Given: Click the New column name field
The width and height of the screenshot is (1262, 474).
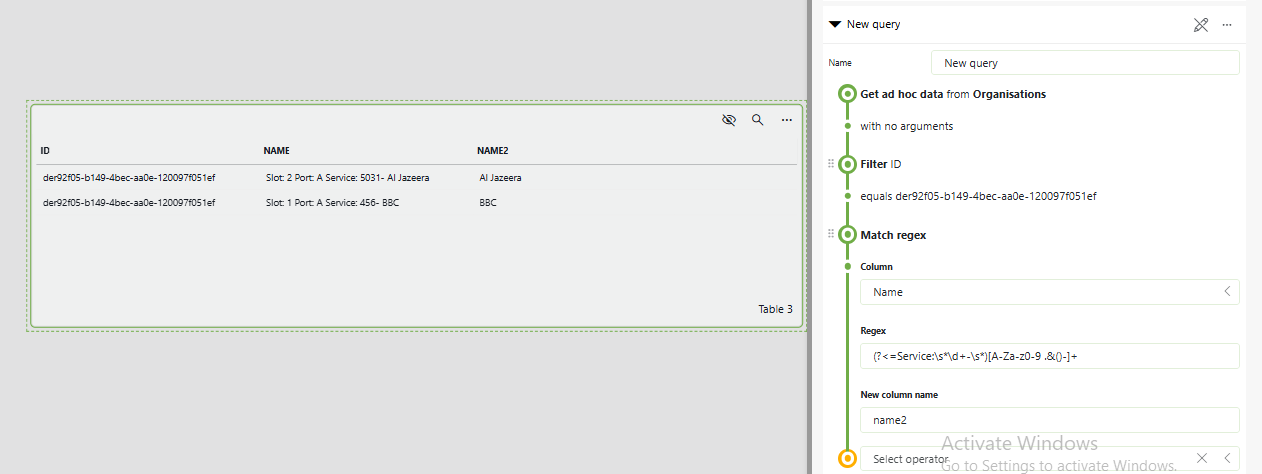Looking at the screenshot, I should click(1049, 420).
